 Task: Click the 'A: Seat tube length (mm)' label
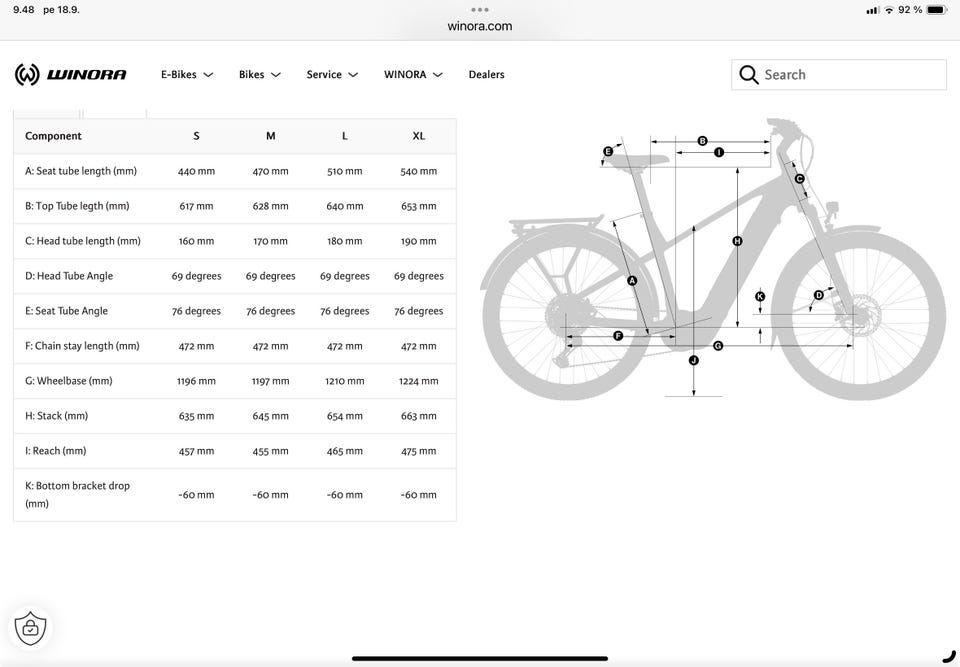[x=81, y=171]
